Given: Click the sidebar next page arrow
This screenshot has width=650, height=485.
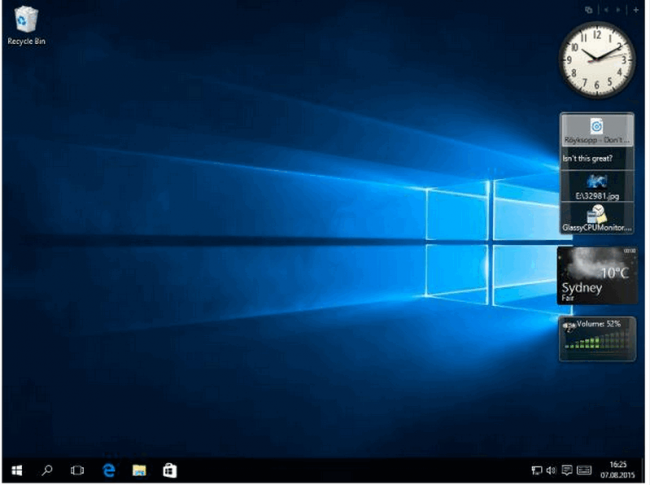Looking at the screenshot, I should tap(618, 10).
